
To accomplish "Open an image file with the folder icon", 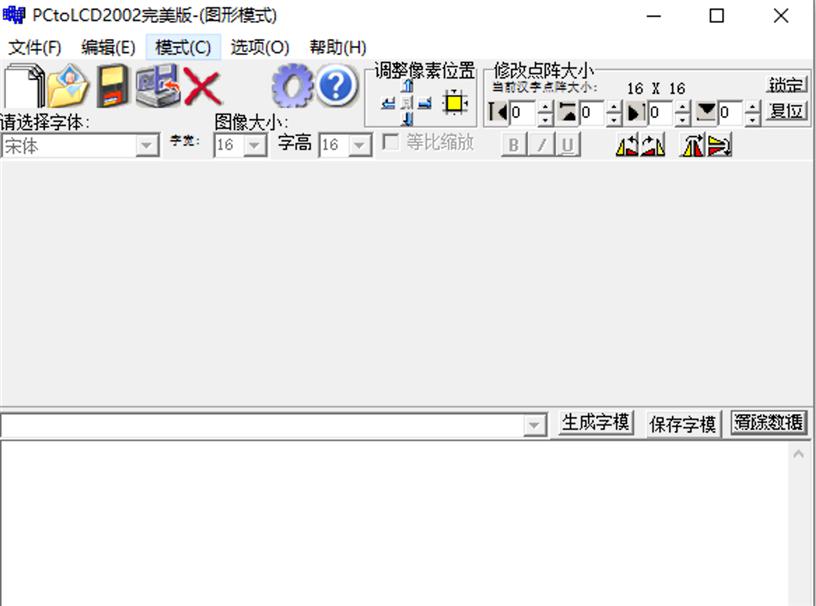I will (68, 85).
